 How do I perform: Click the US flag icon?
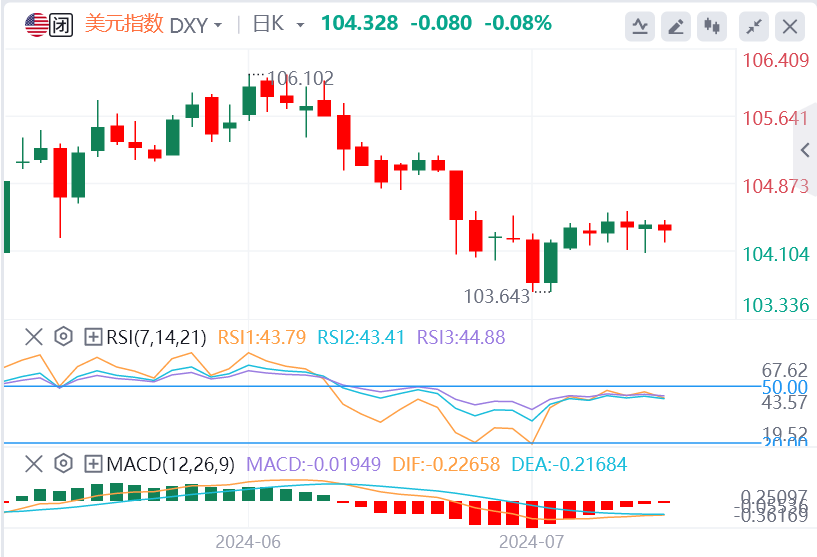coord(36,25)
